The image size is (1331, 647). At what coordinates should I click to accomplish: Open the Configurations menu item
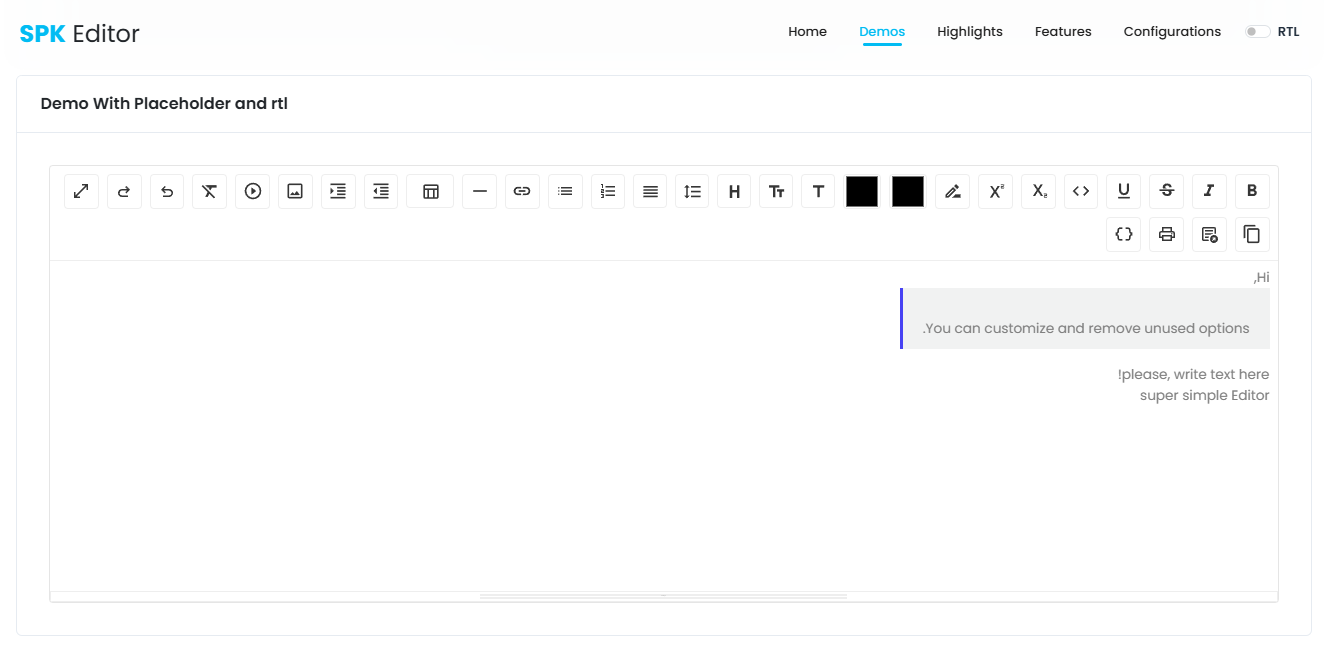[x=1172, y=31]
